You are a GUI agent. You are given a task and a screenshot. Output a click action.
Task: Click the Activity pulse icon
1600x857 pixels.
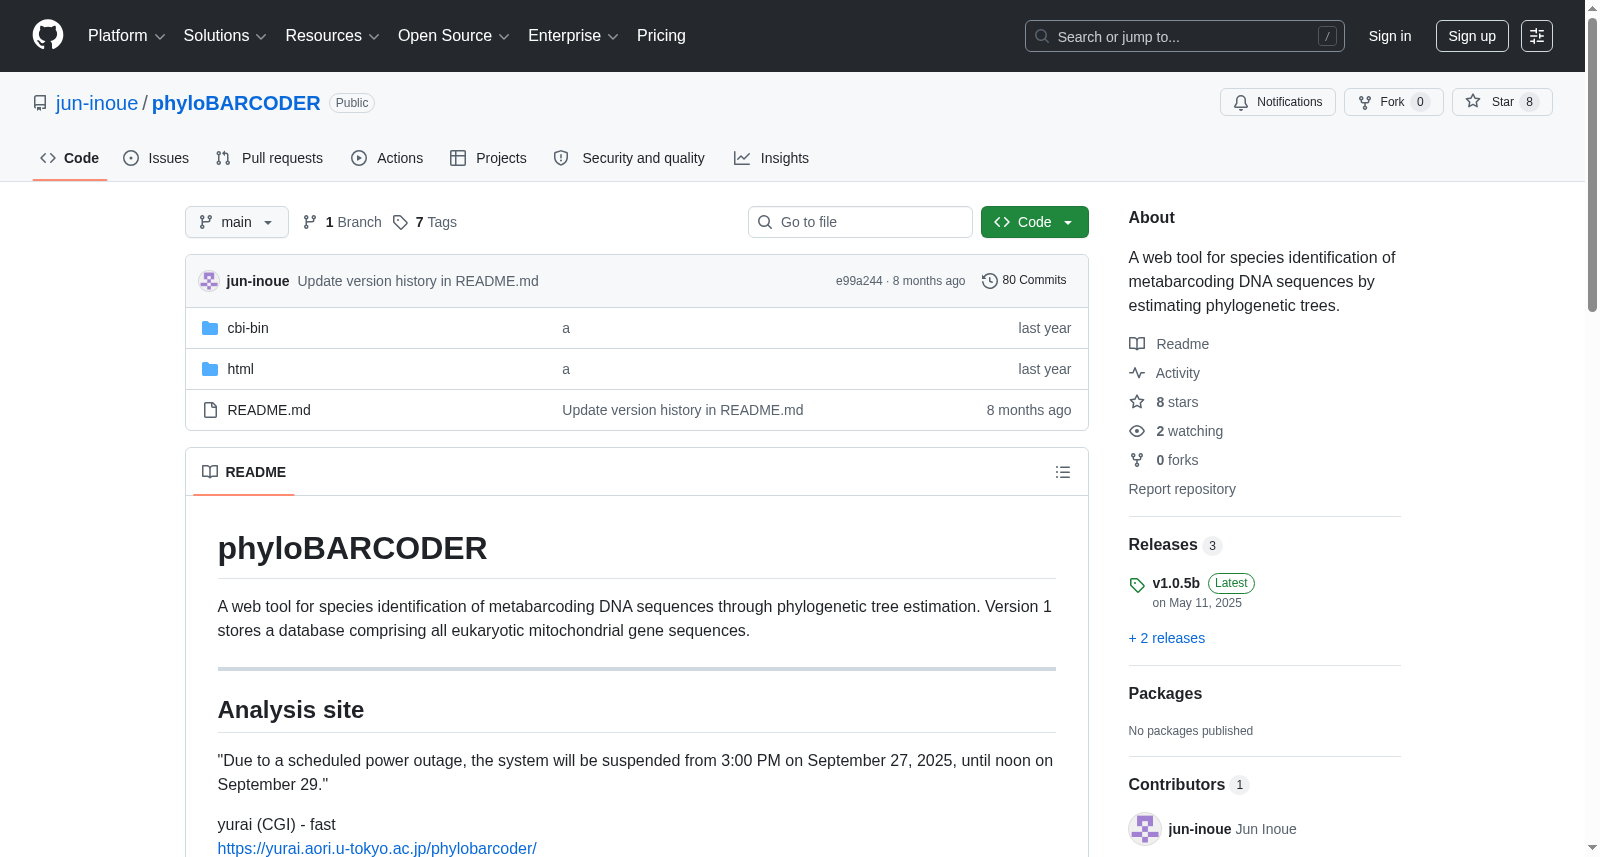pos(1137,373)
